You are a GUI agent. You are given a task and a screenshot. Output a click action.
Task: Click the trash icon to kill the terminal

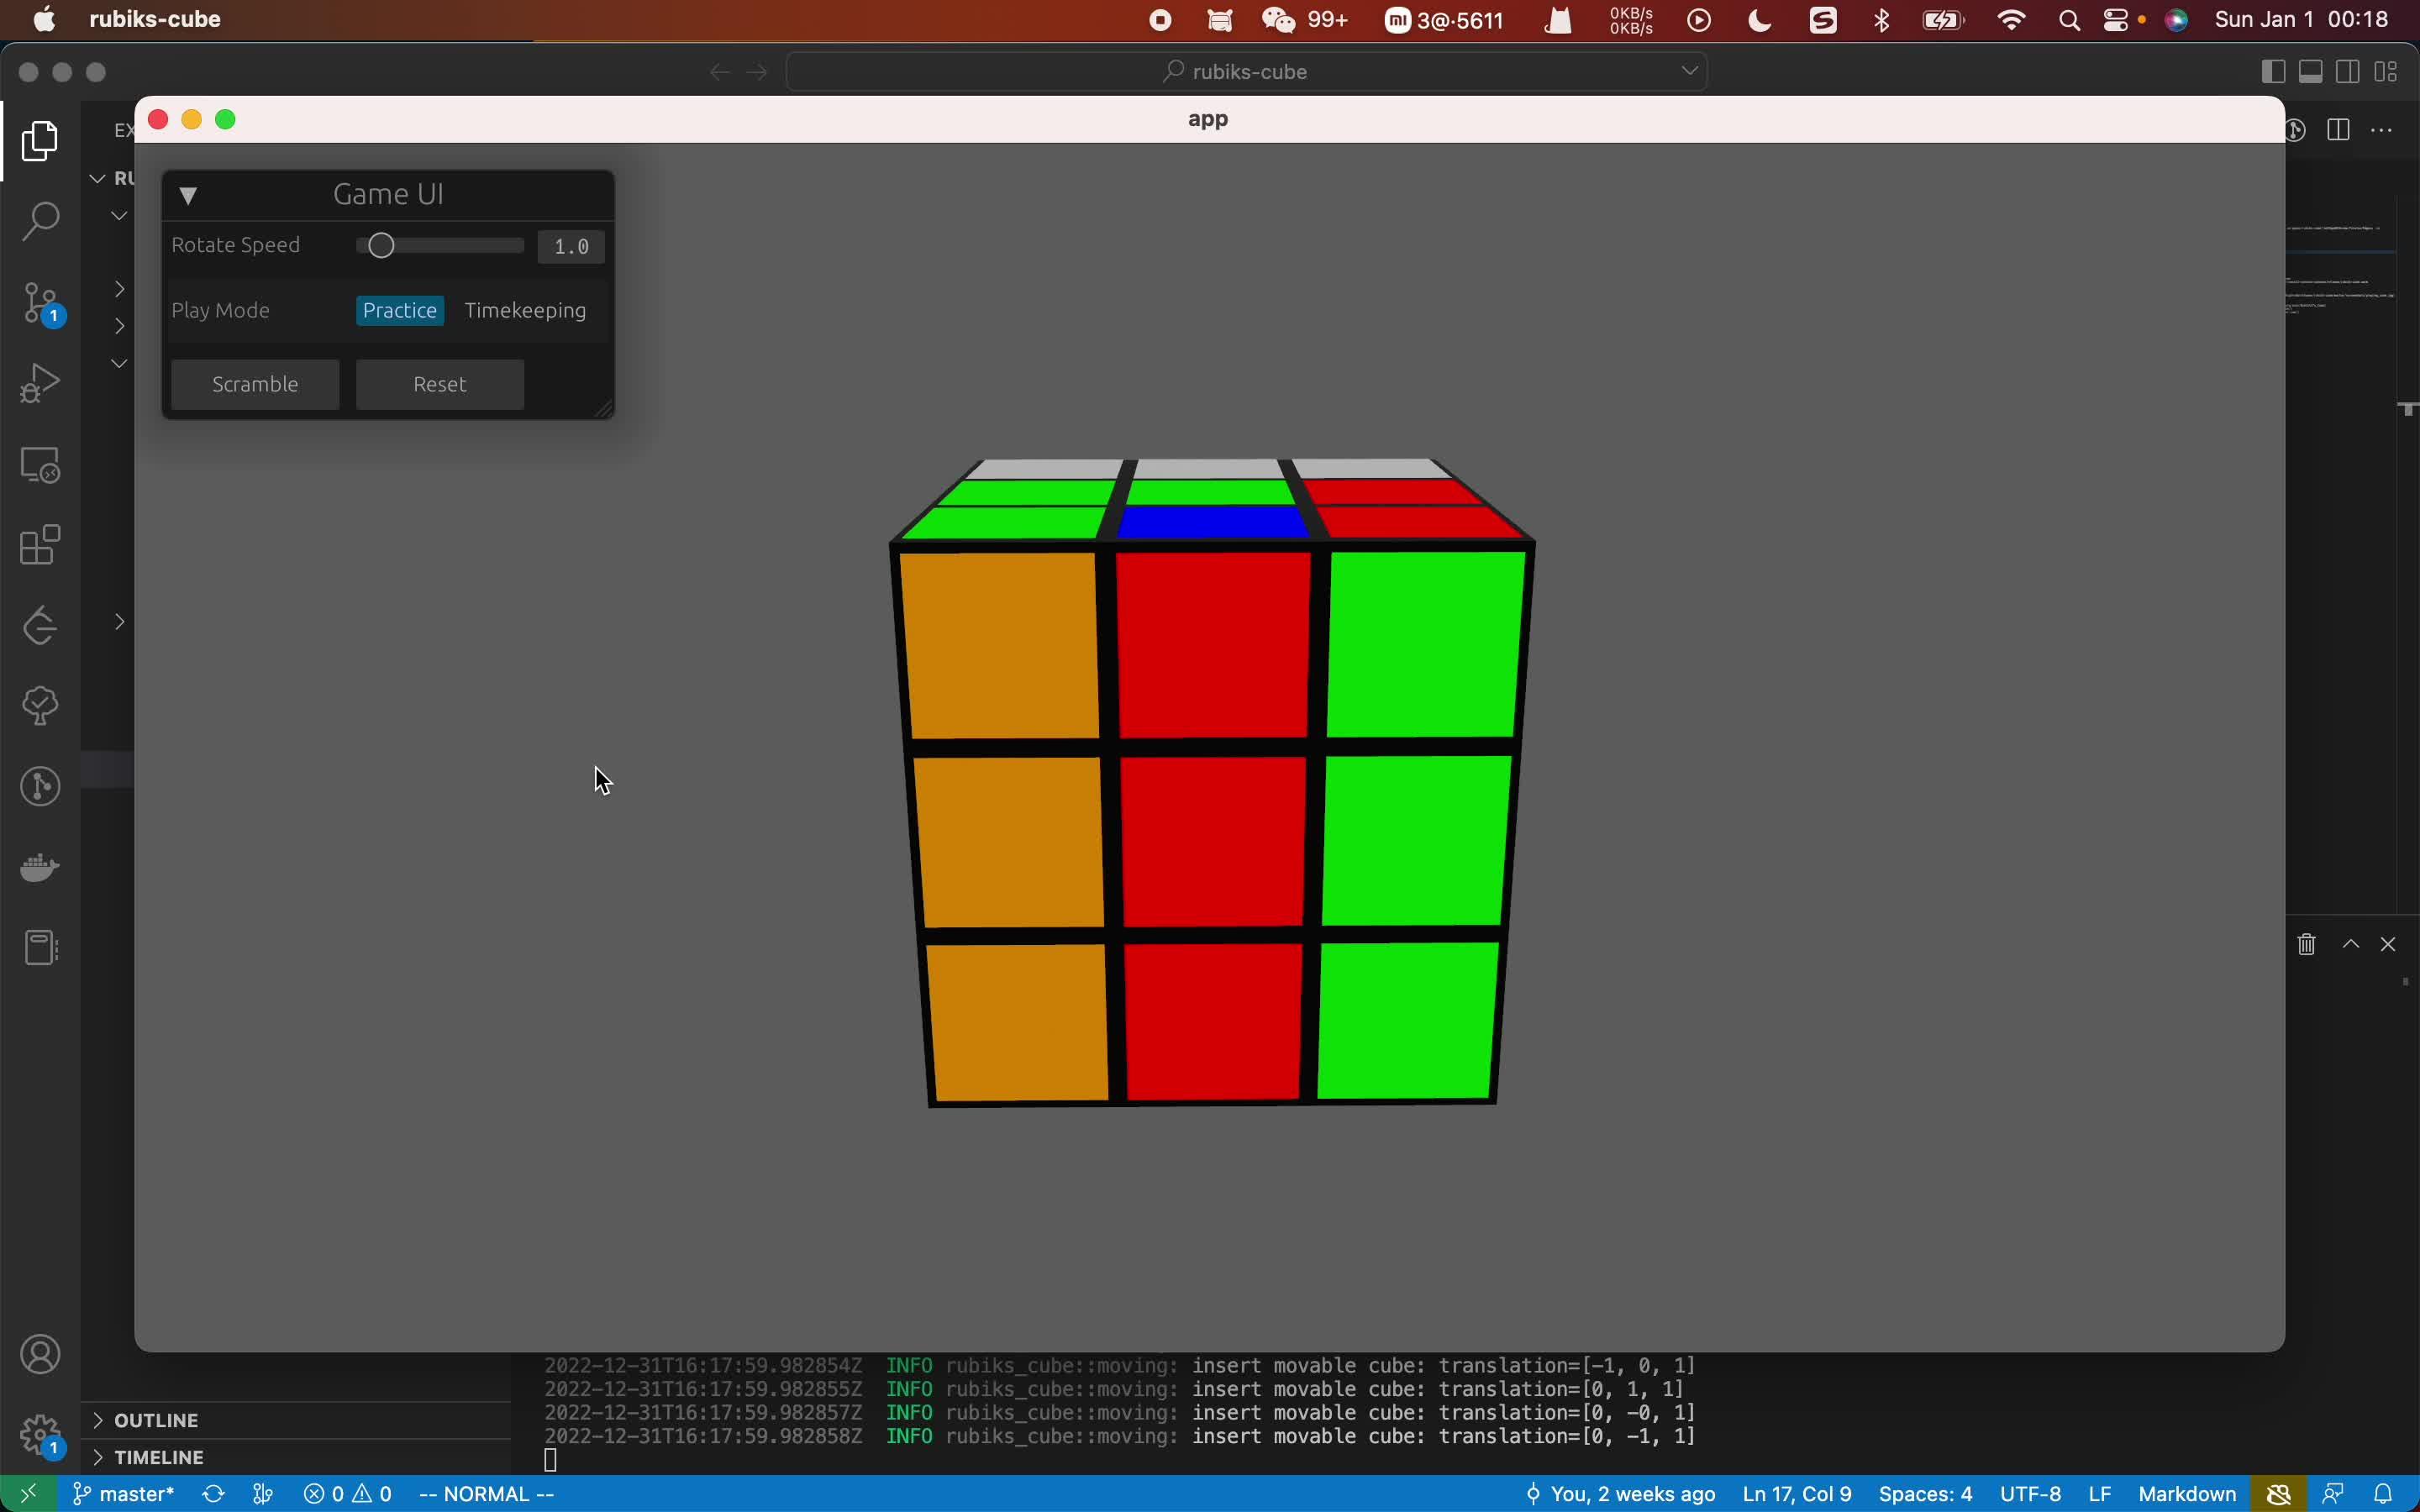[2306, 944]
